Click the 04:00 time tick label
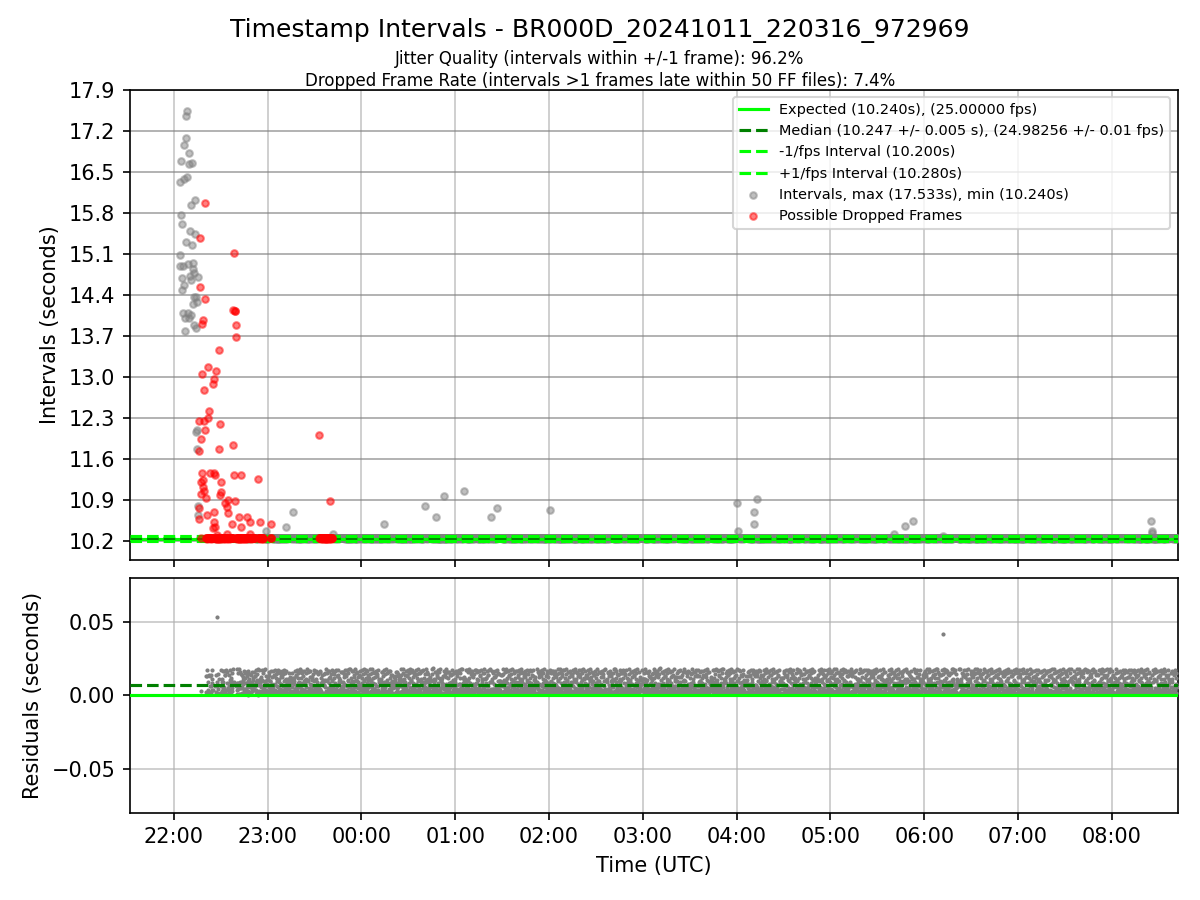The width and height of the screenshot is (1200, 900). click(x=737, y=835)
